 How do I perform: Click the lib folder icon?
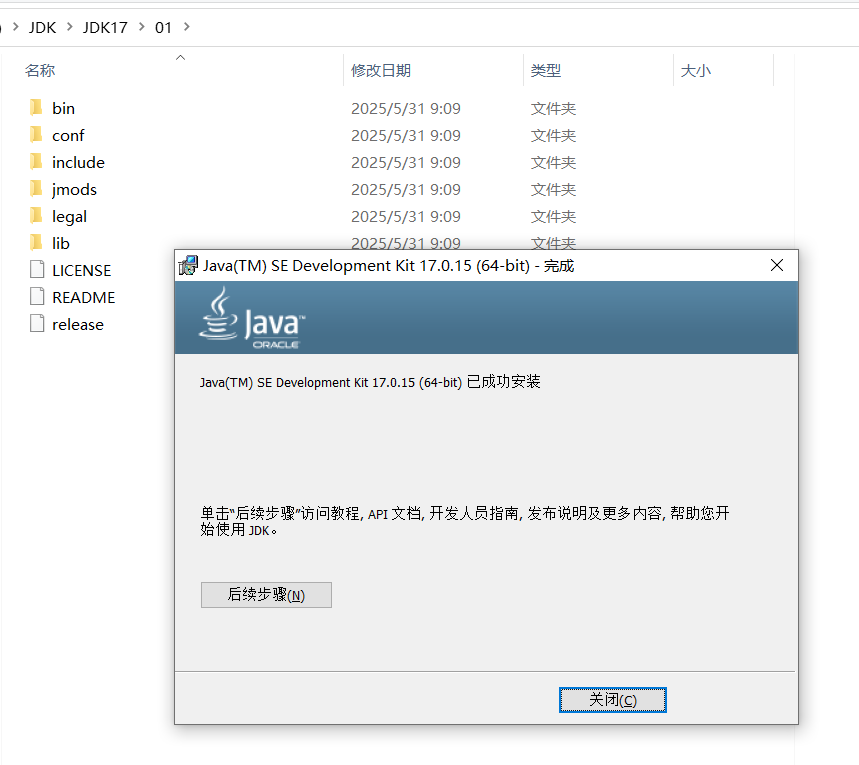[36, 243]
